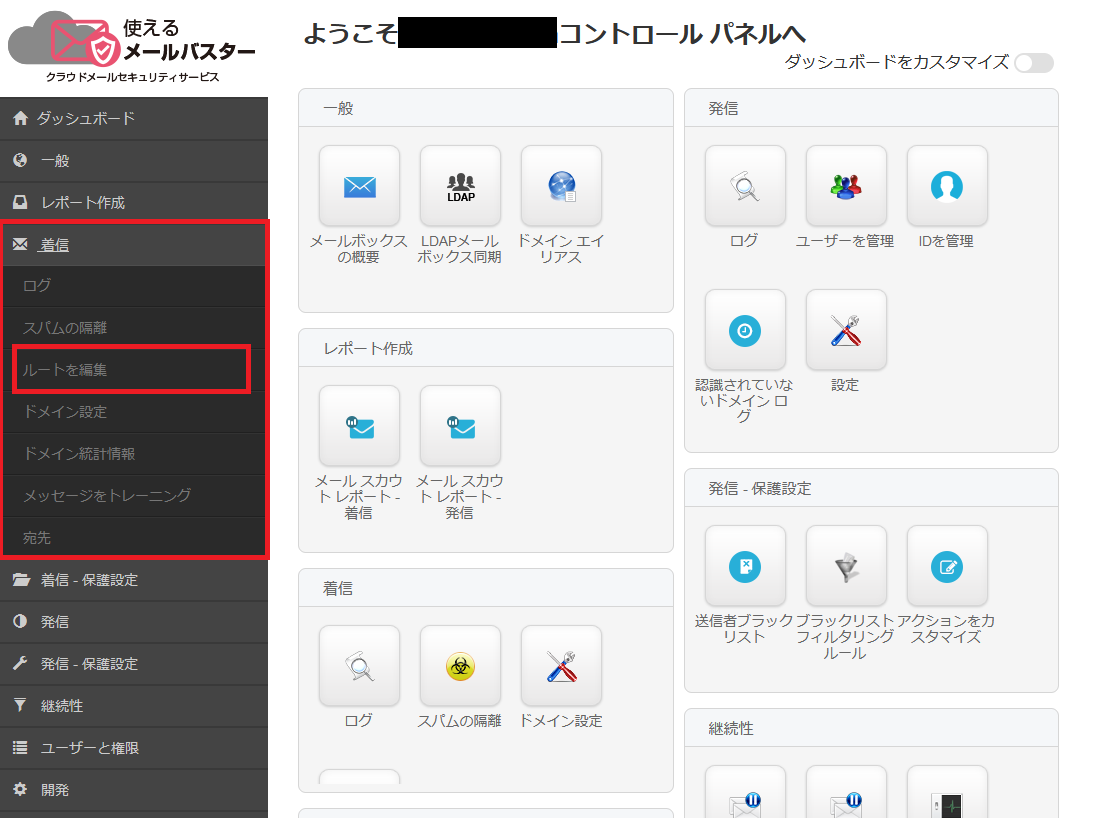Open ログ icon in 発信 panel
Screen dimensions: 1098x818
tap(745, 186)
